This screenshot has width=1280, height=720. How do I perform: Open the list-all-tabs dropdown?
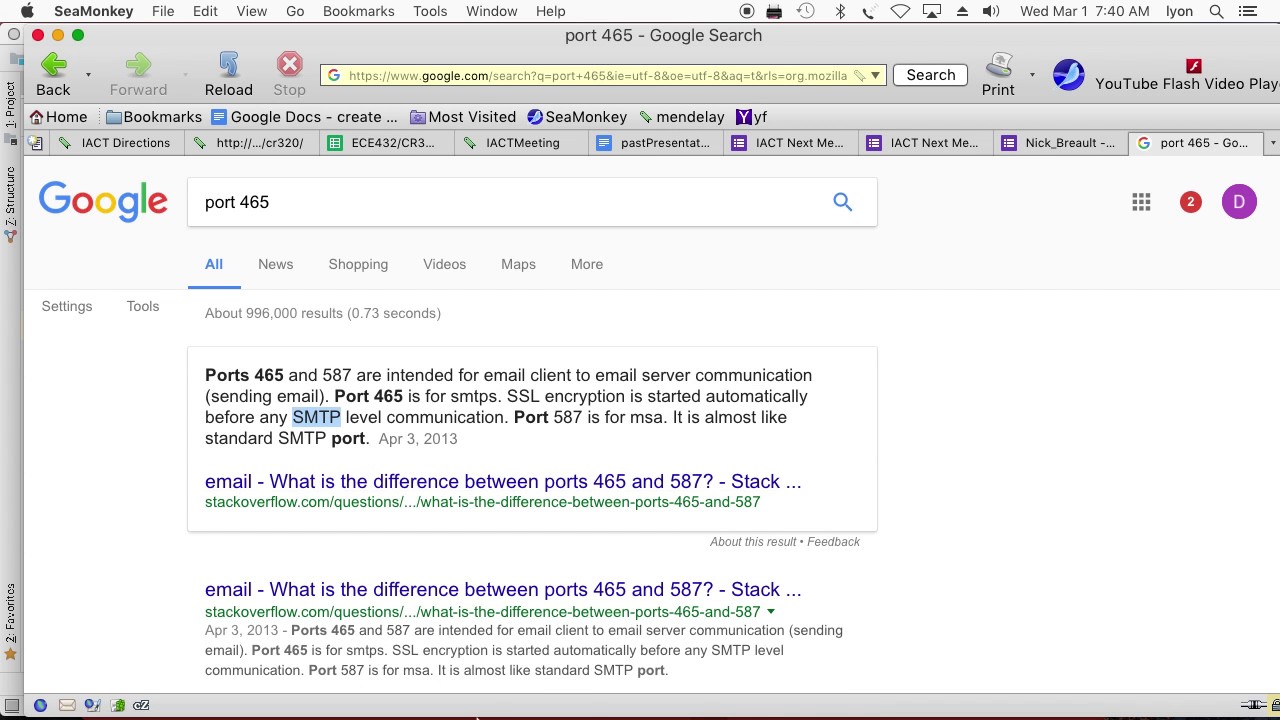1272,143
